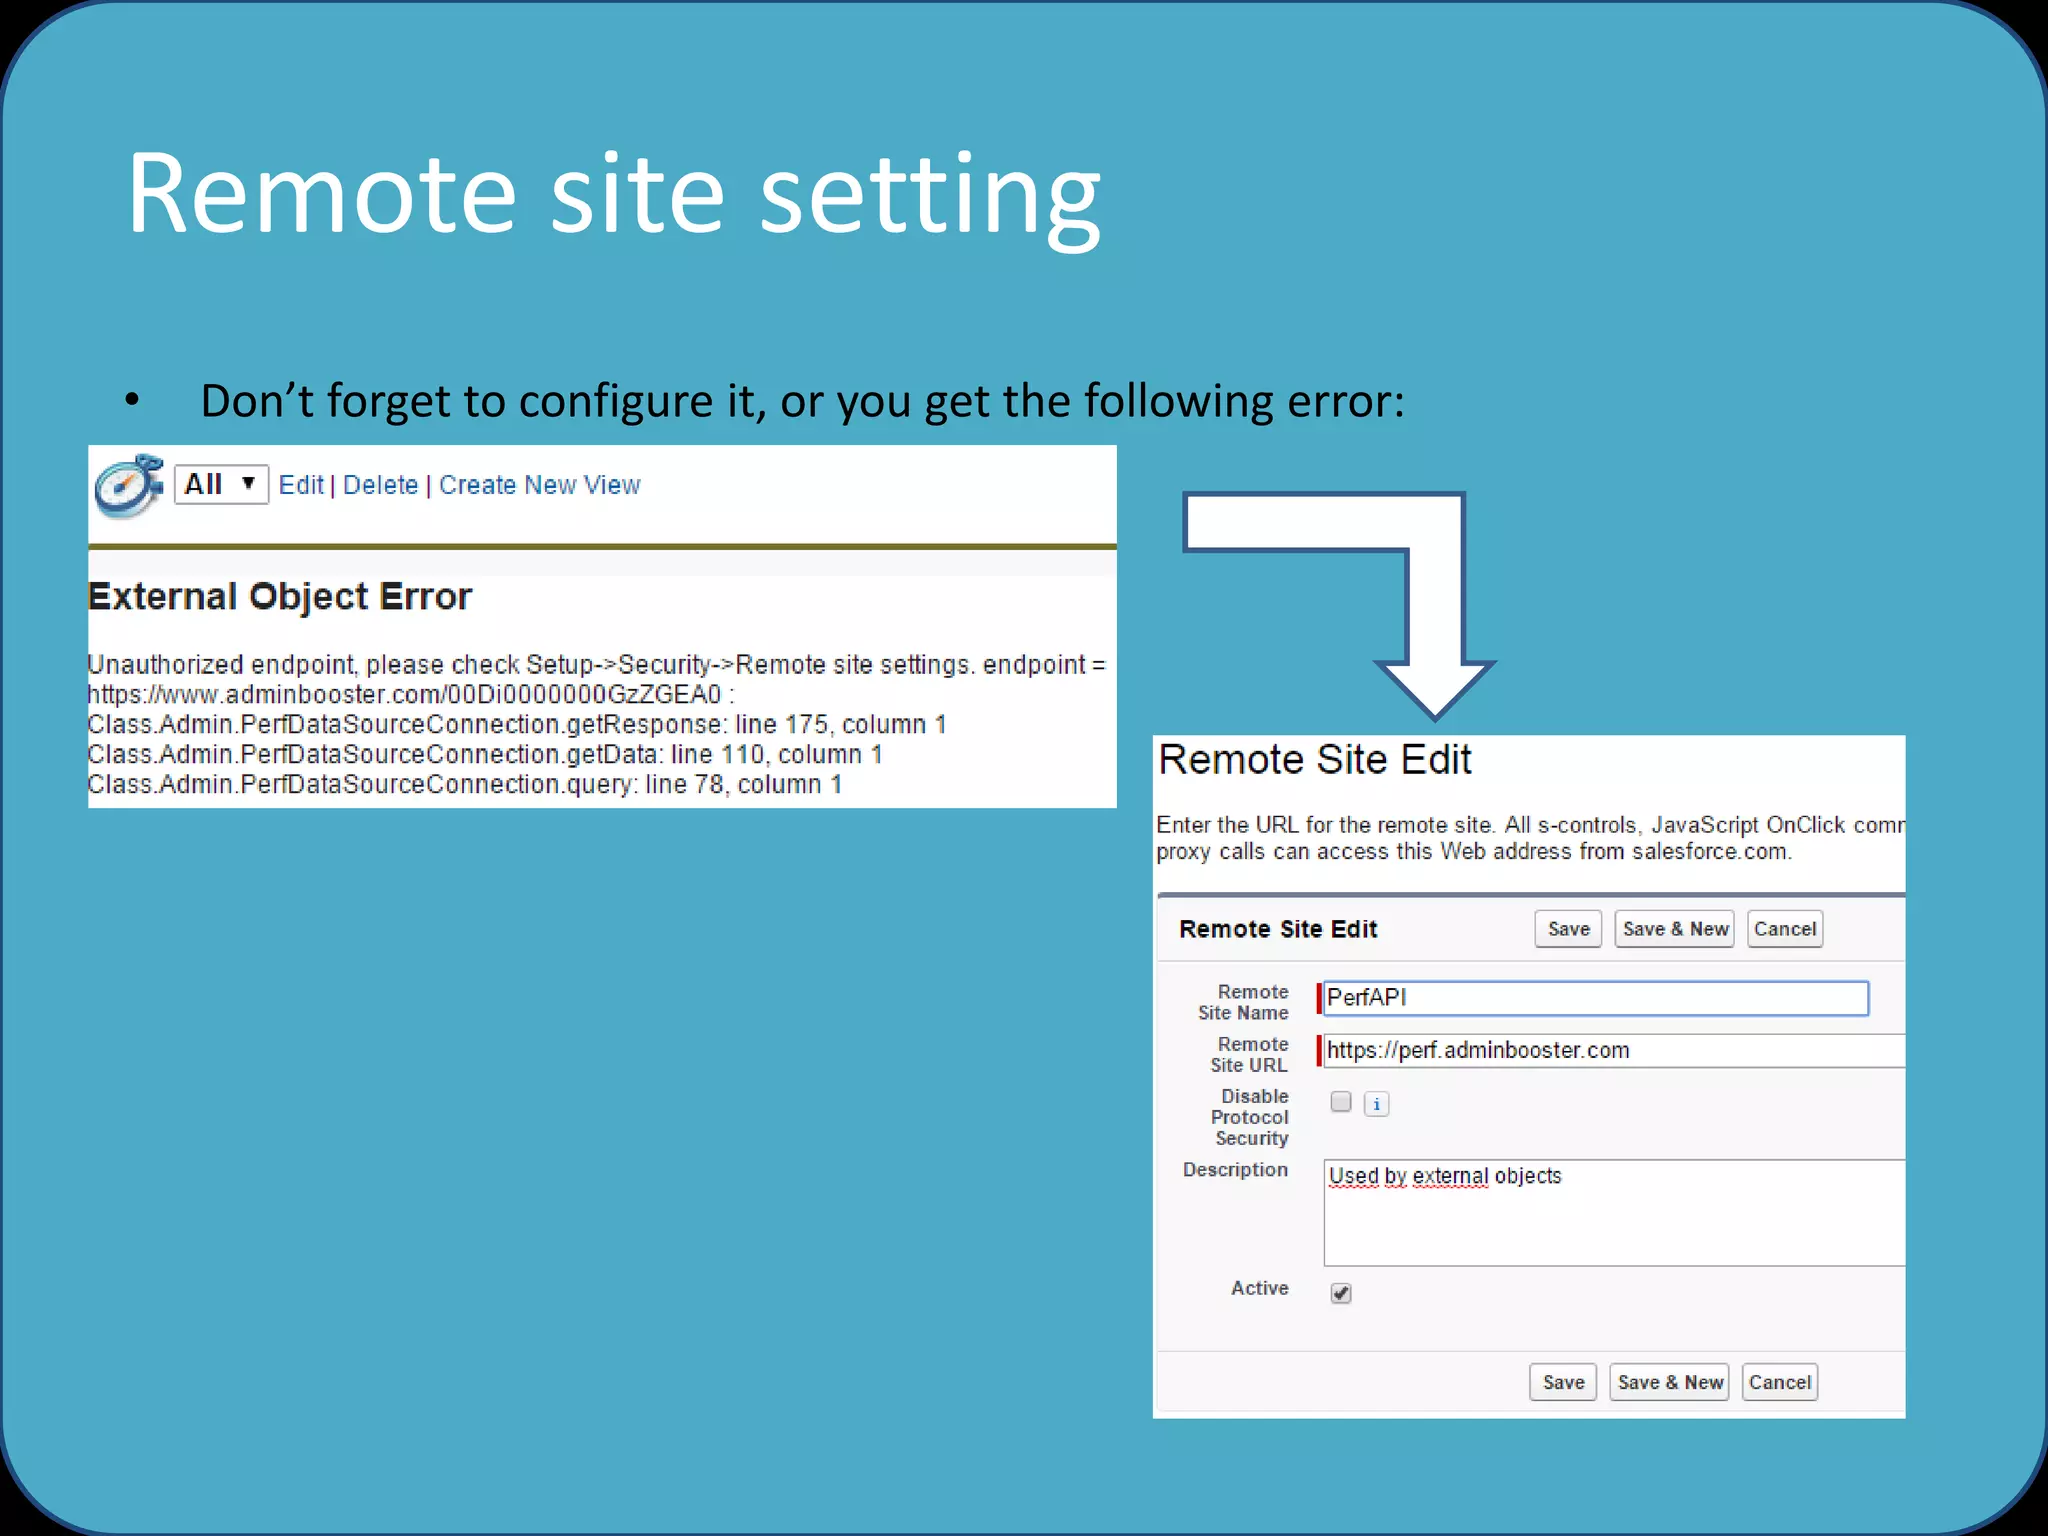Click the Remote Site Name field label
The height and width of the screenshot is (1536, 2048).
[x=1244, y=1002]
